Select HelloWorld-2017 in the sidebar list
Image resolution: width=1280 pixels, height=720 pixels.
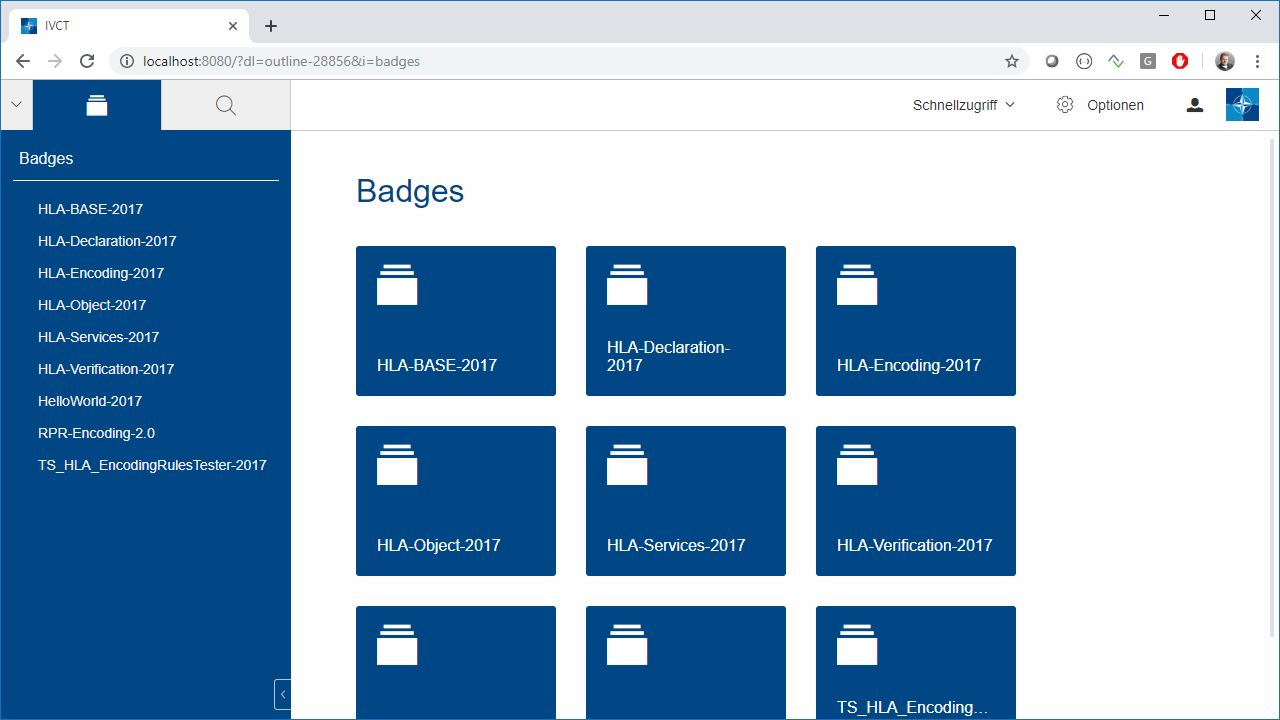(90, 401)
